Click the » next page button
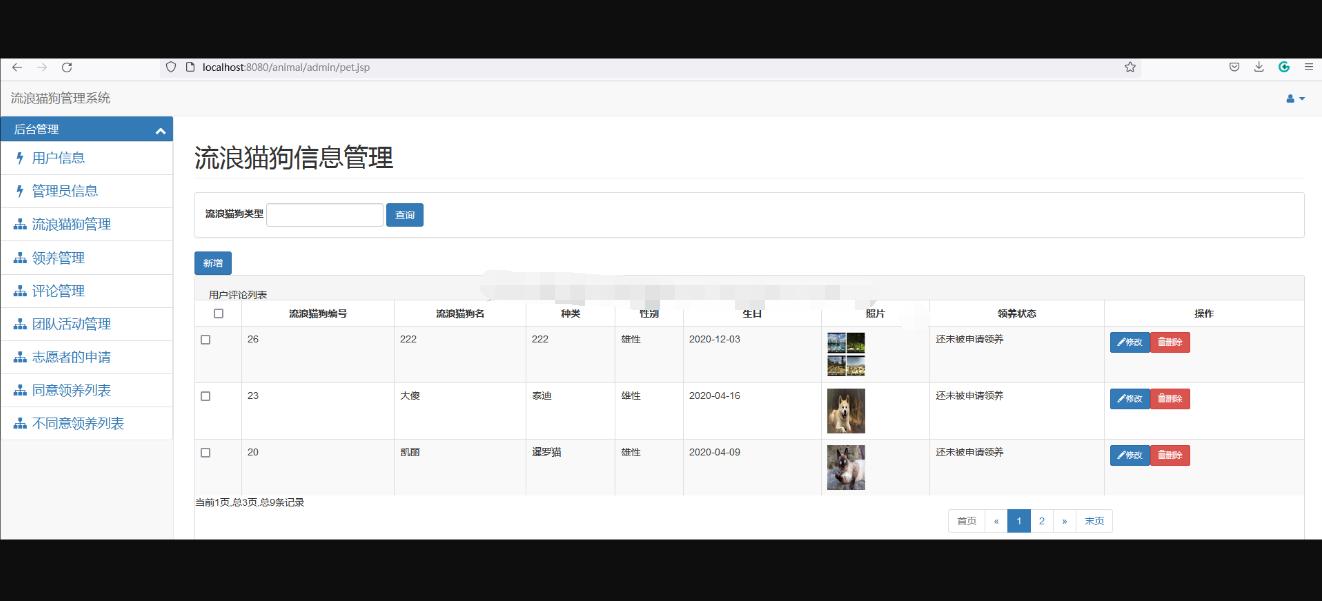 pyautogui.click(x=1065, y=521)
